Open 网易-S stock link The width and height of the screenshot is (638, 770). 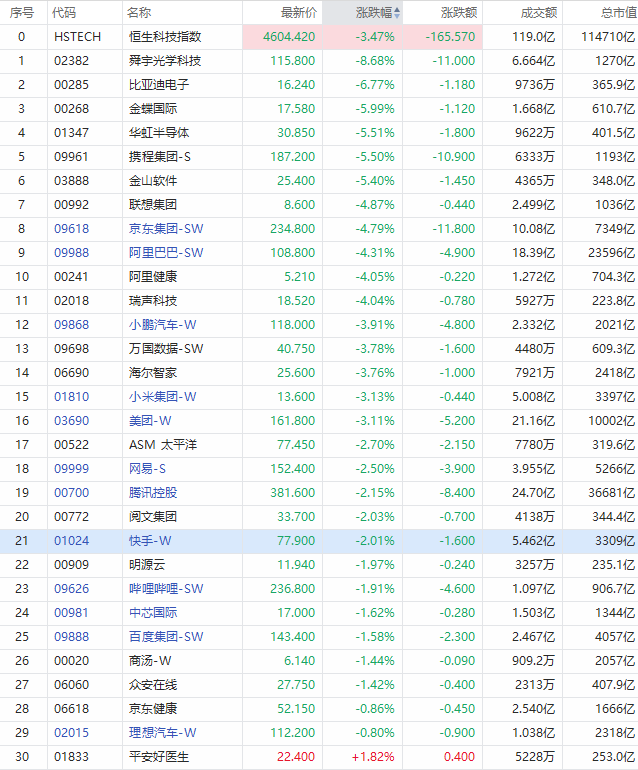click(147, 469)
